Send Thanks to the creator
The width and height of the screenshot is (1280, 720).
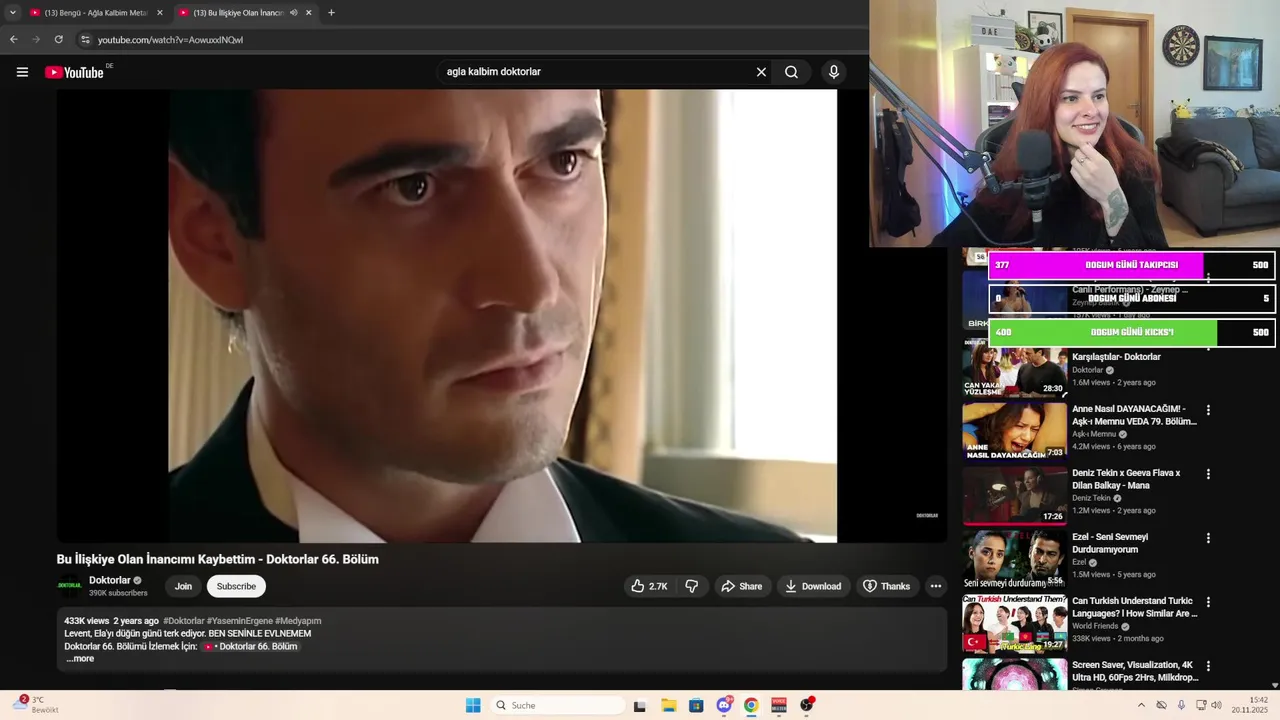pyautogui.click(x=887, y=586)
